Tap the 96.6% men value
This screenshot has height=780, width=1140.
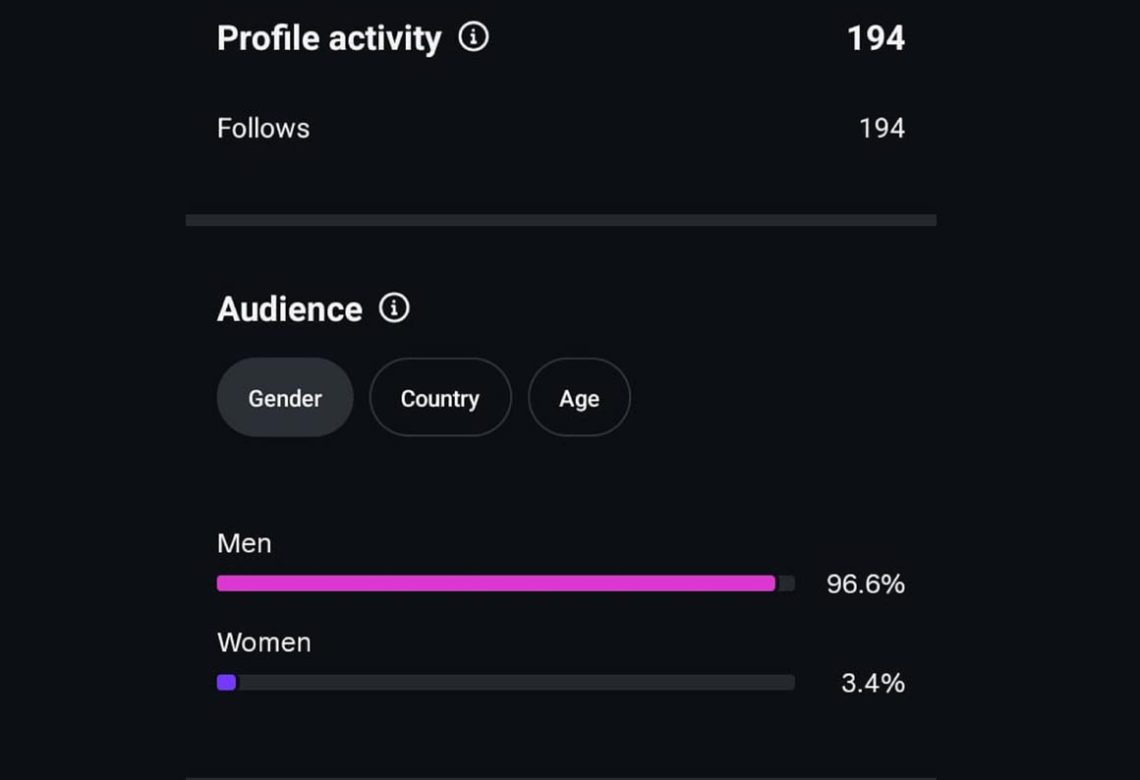click(865, 584)
